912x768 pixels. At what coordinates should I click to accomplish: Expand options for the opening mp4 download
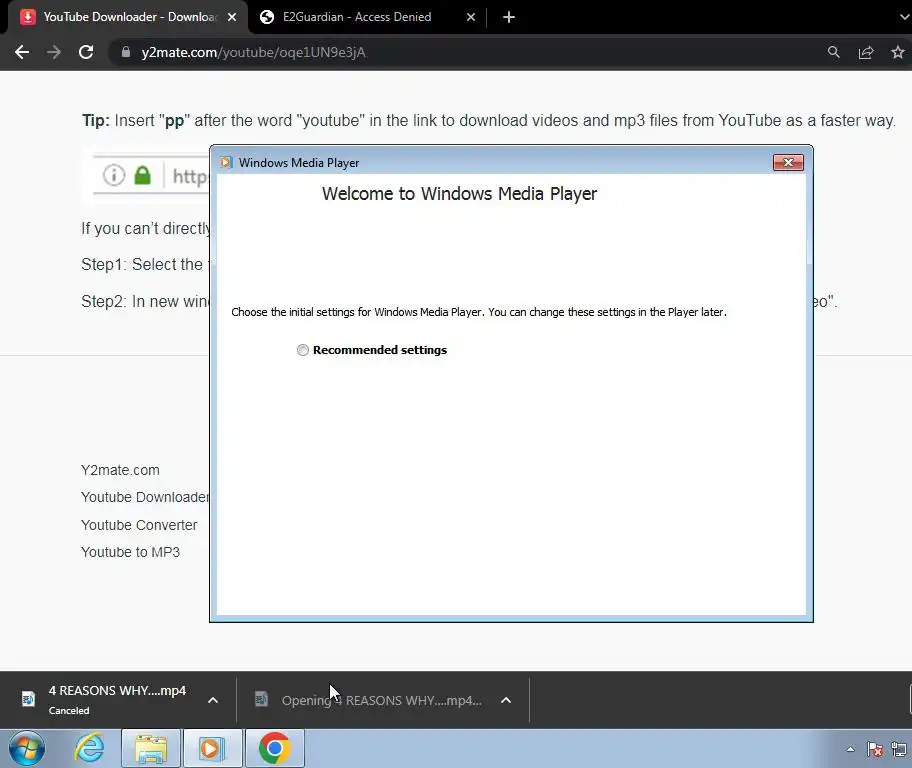506,700
